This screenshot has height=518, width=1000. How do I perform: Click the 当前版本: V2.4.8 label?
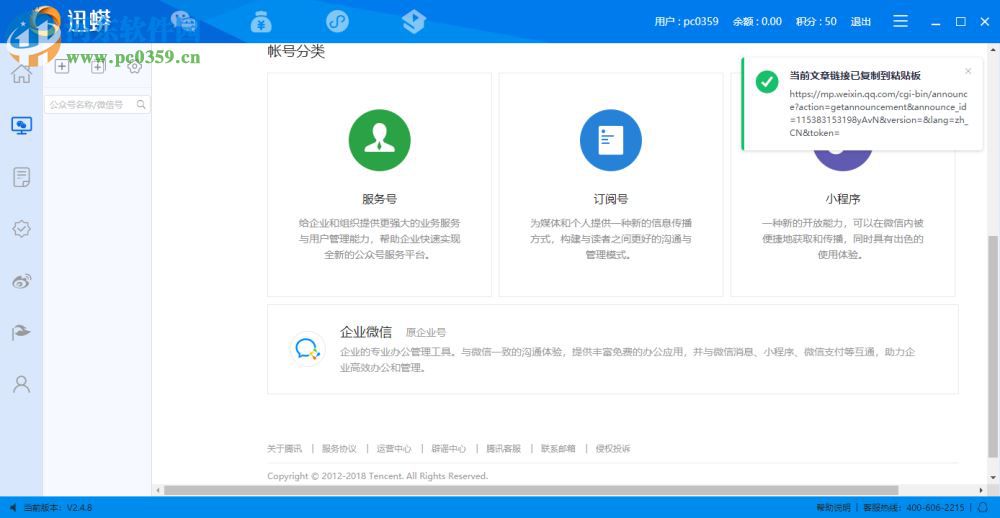(57, 508)
